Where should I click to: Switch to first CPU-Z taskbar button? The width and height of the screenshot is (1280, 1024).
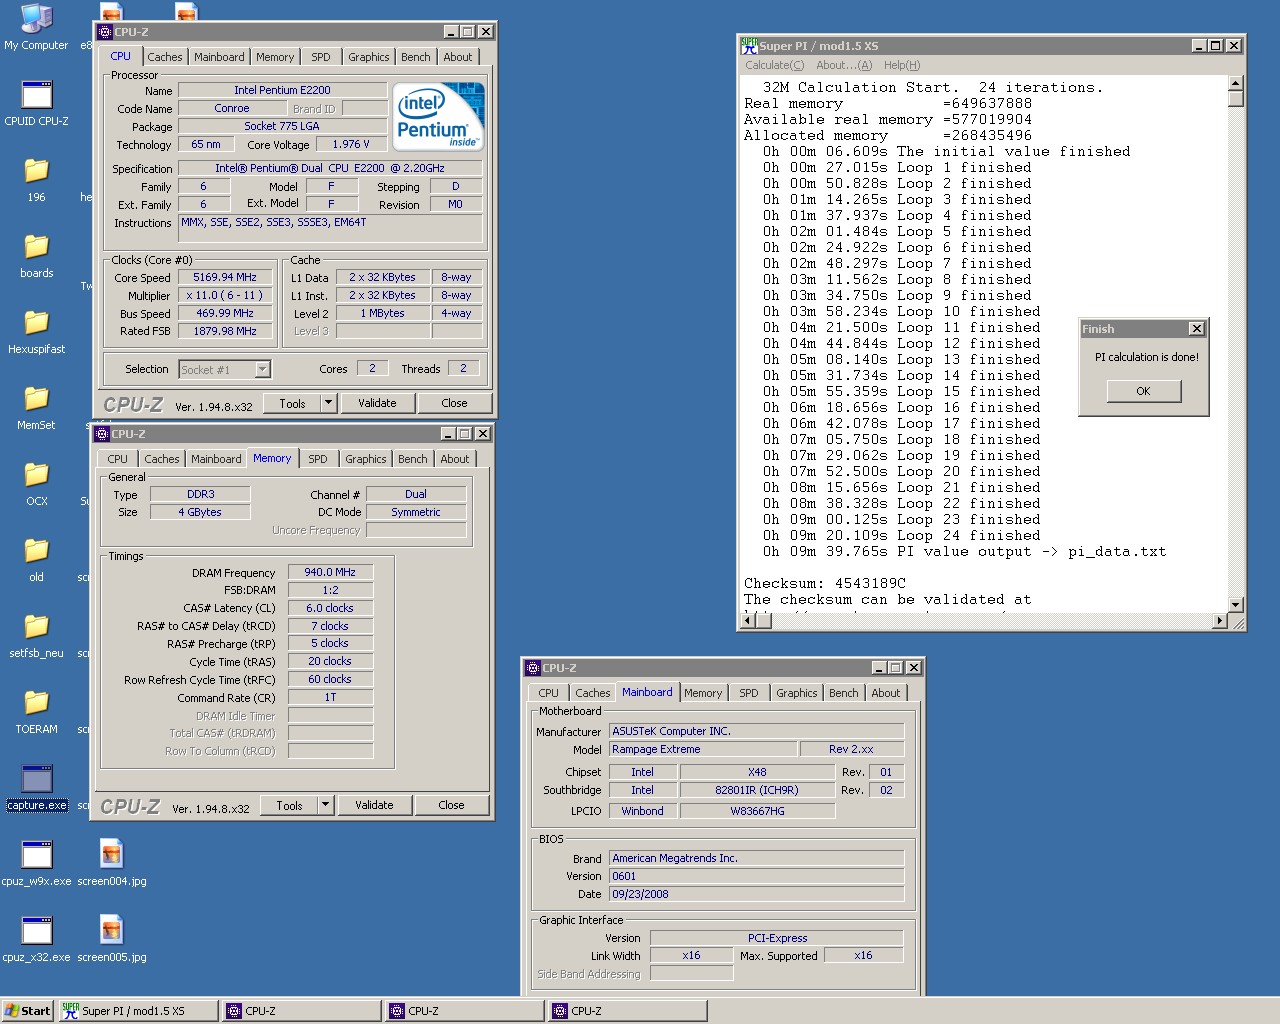point(302,1011)
